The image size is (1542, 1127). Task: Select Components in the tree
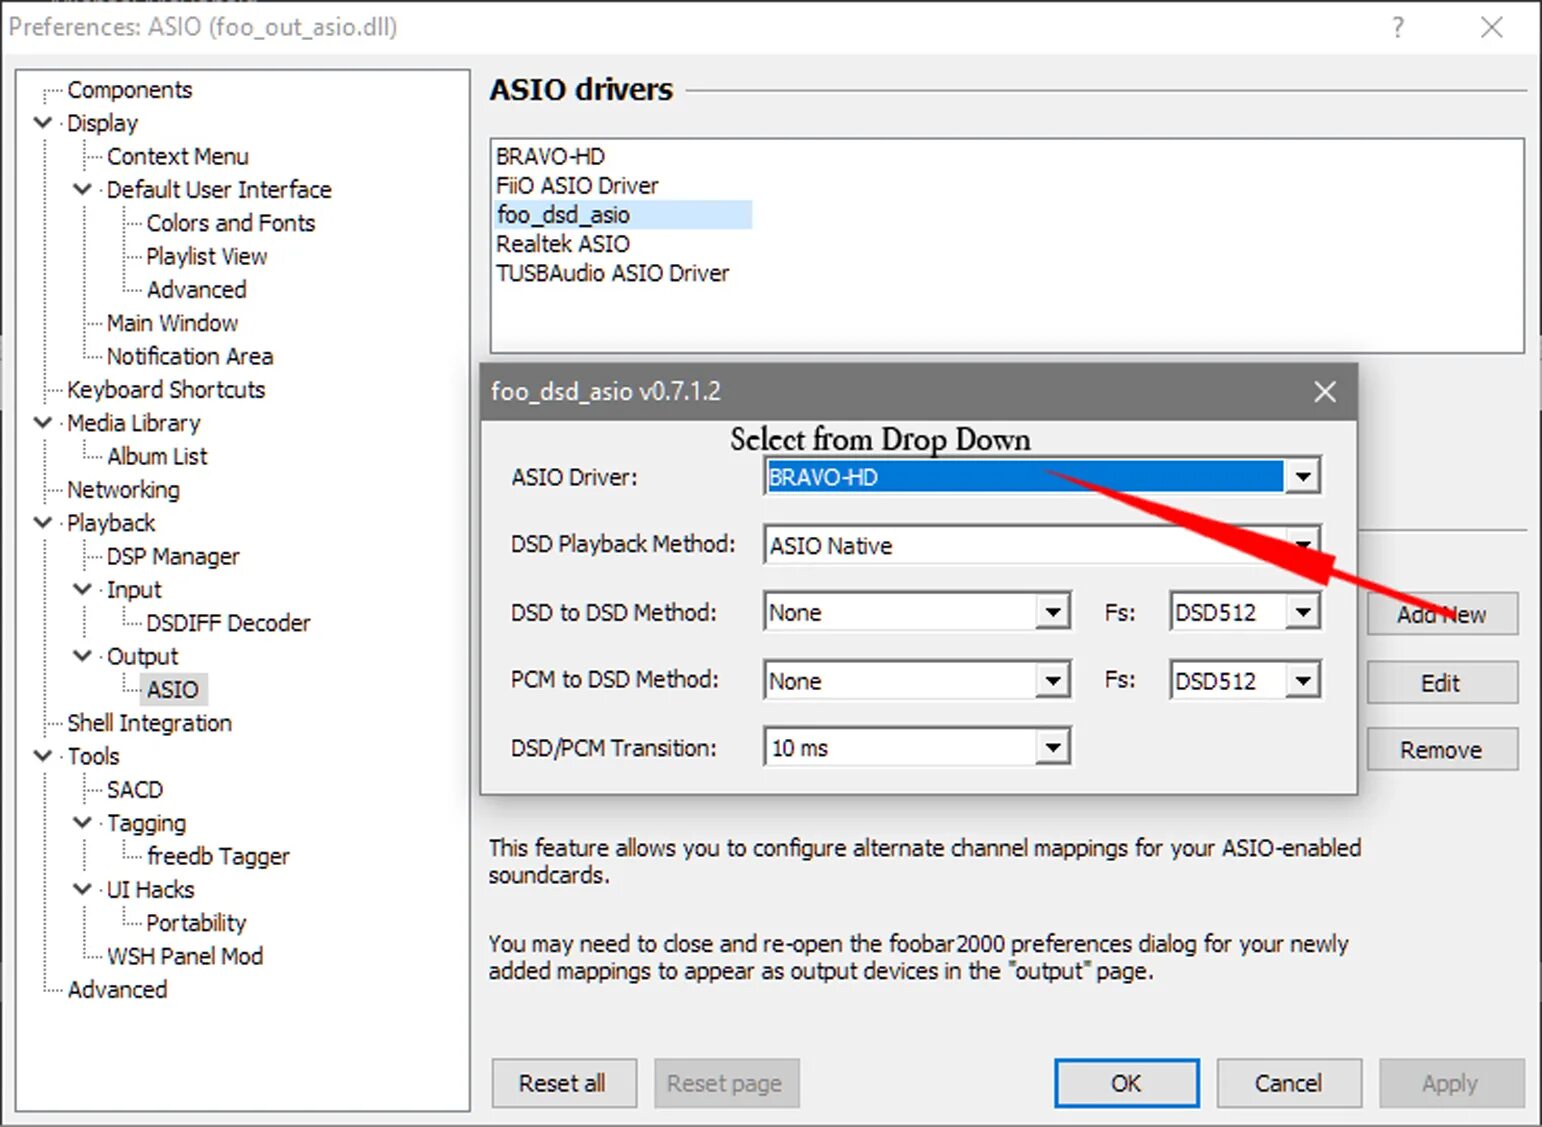pos(129,90)
